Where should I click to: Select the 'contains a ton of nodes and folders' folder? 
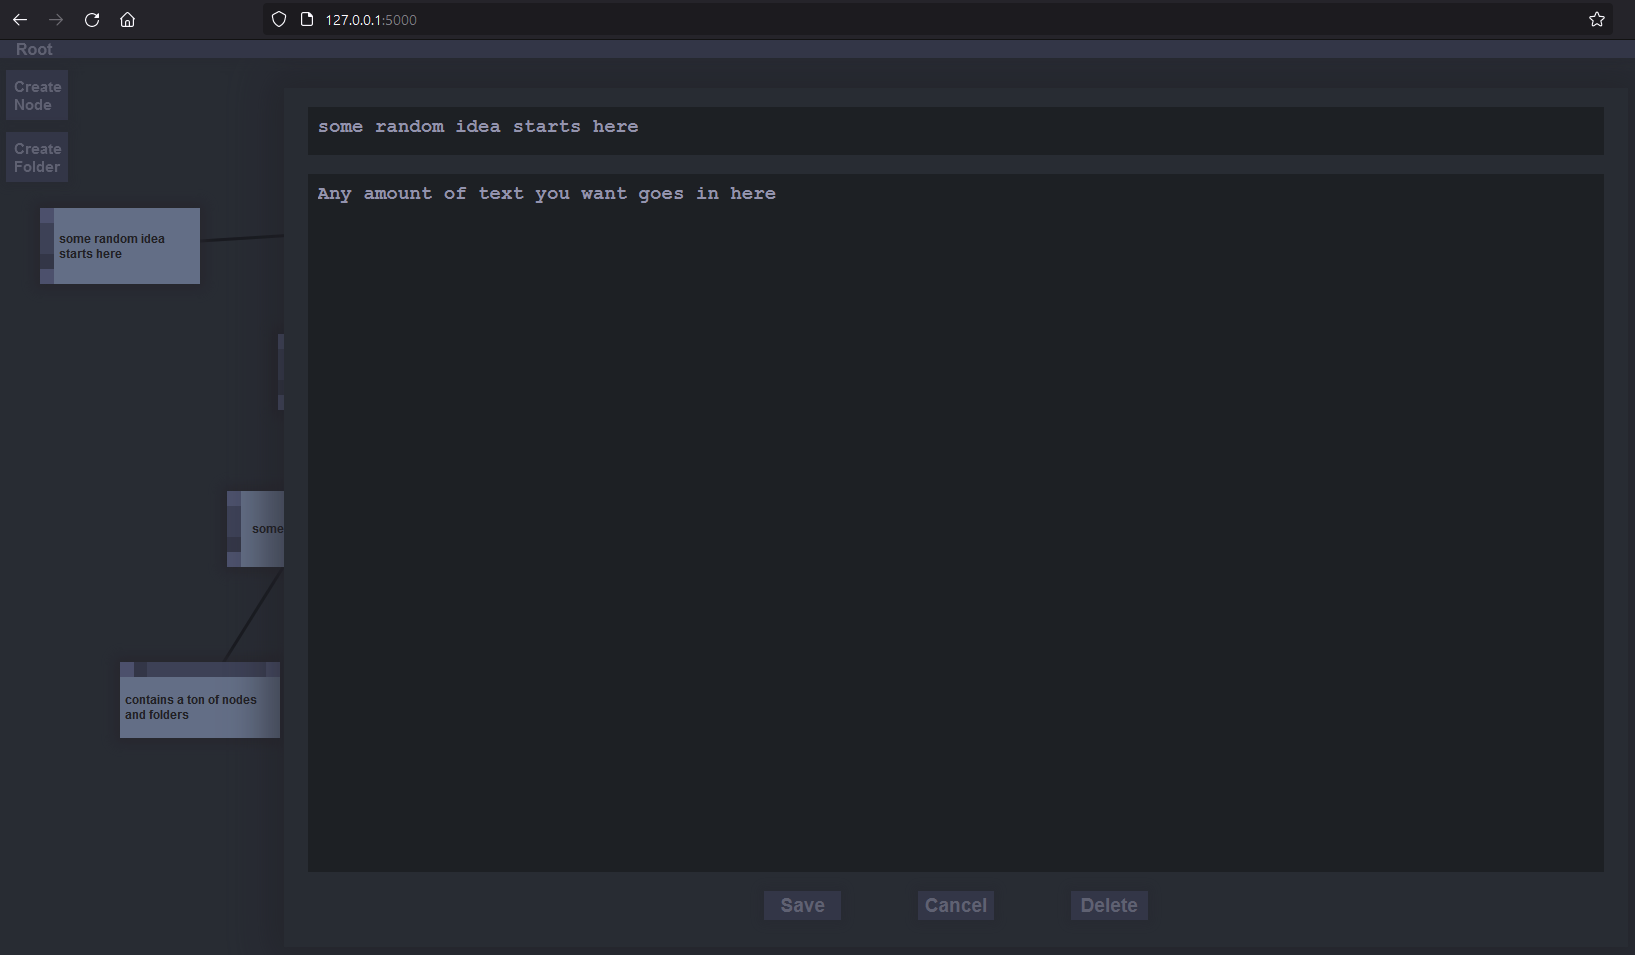pos(200,700)
